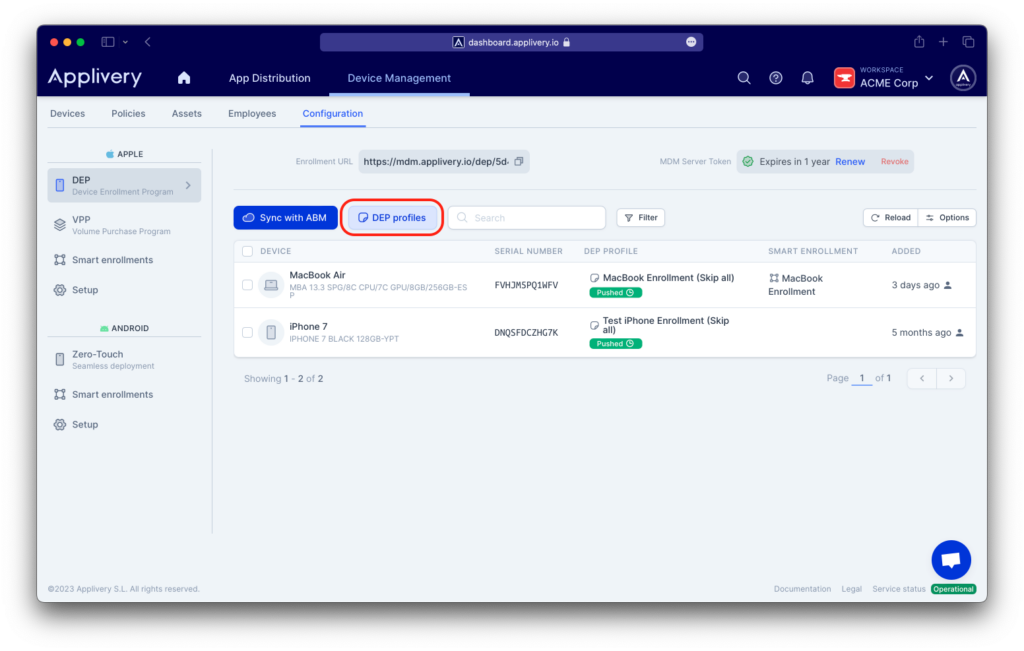Open the help question mark icon
Viewport: 1024px width, 651px height.
[775, 78]
